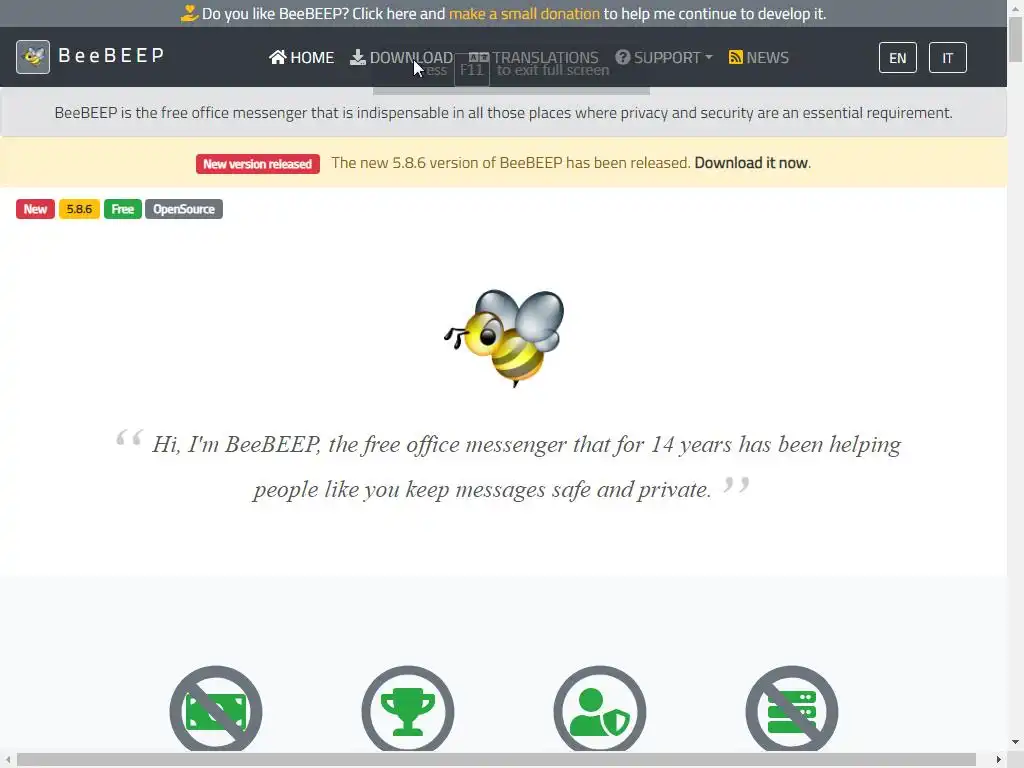The height and width of the screenshot is (768, 1024).
Task: Open the HOME navigation item
Action: (301, 57)
